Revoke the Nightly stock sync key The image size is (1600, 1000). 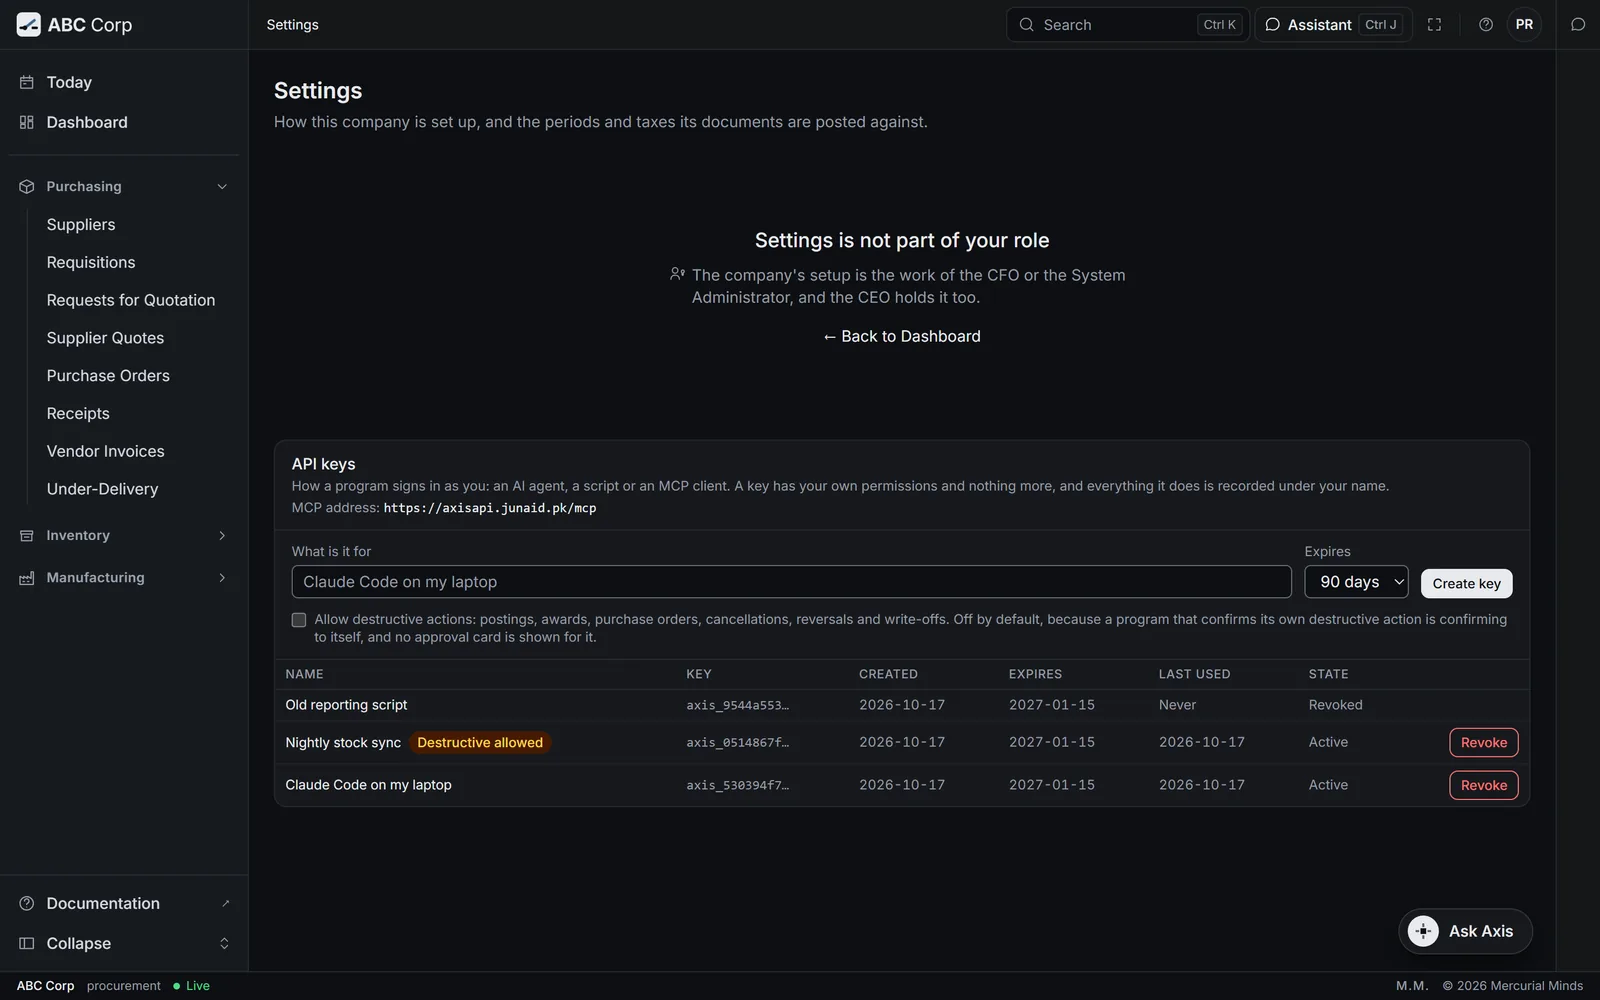[1483, 742]
